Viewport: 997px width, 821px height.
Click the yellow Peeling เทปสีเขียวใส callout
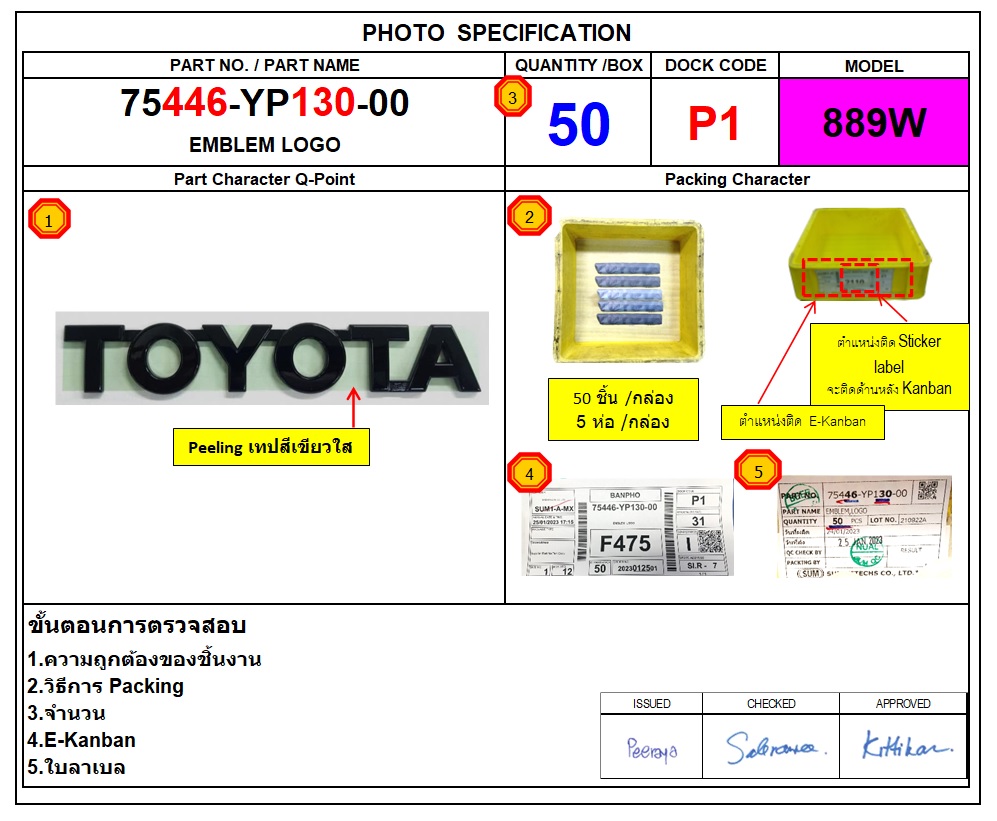pyautogui.click(x=271, y=447)
